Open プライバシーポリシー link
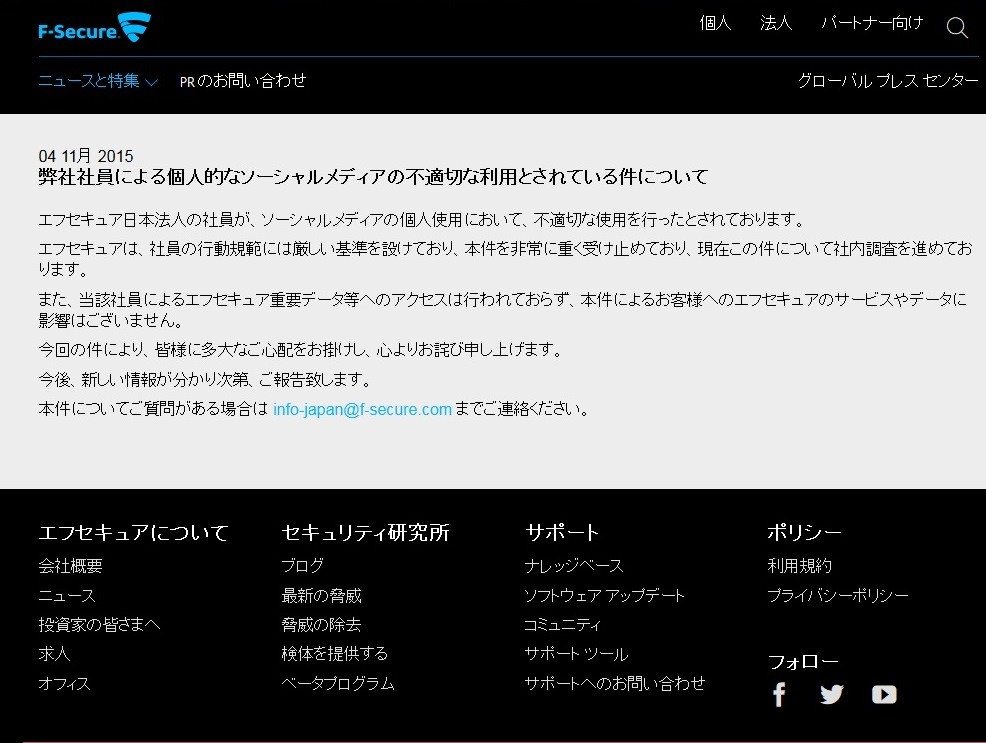 [837, 595]
